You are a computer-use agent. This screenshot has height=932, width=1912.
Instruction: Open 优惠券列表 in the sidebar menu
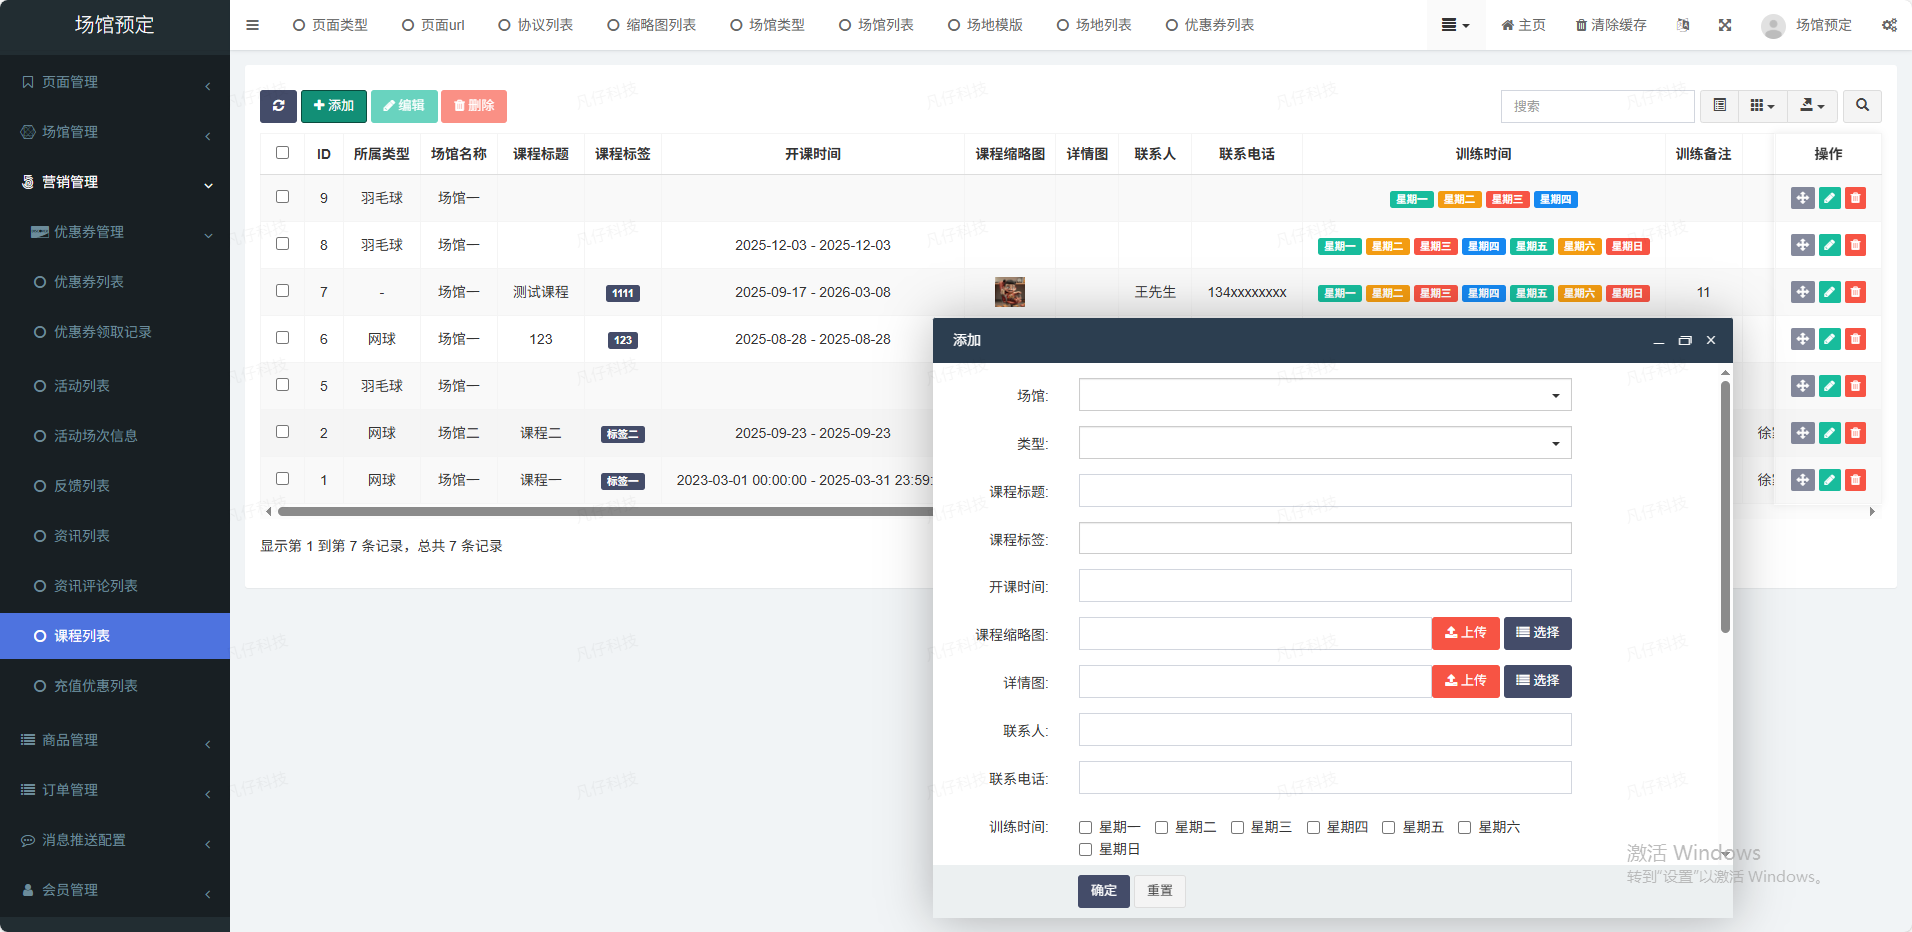pos(88,282)
